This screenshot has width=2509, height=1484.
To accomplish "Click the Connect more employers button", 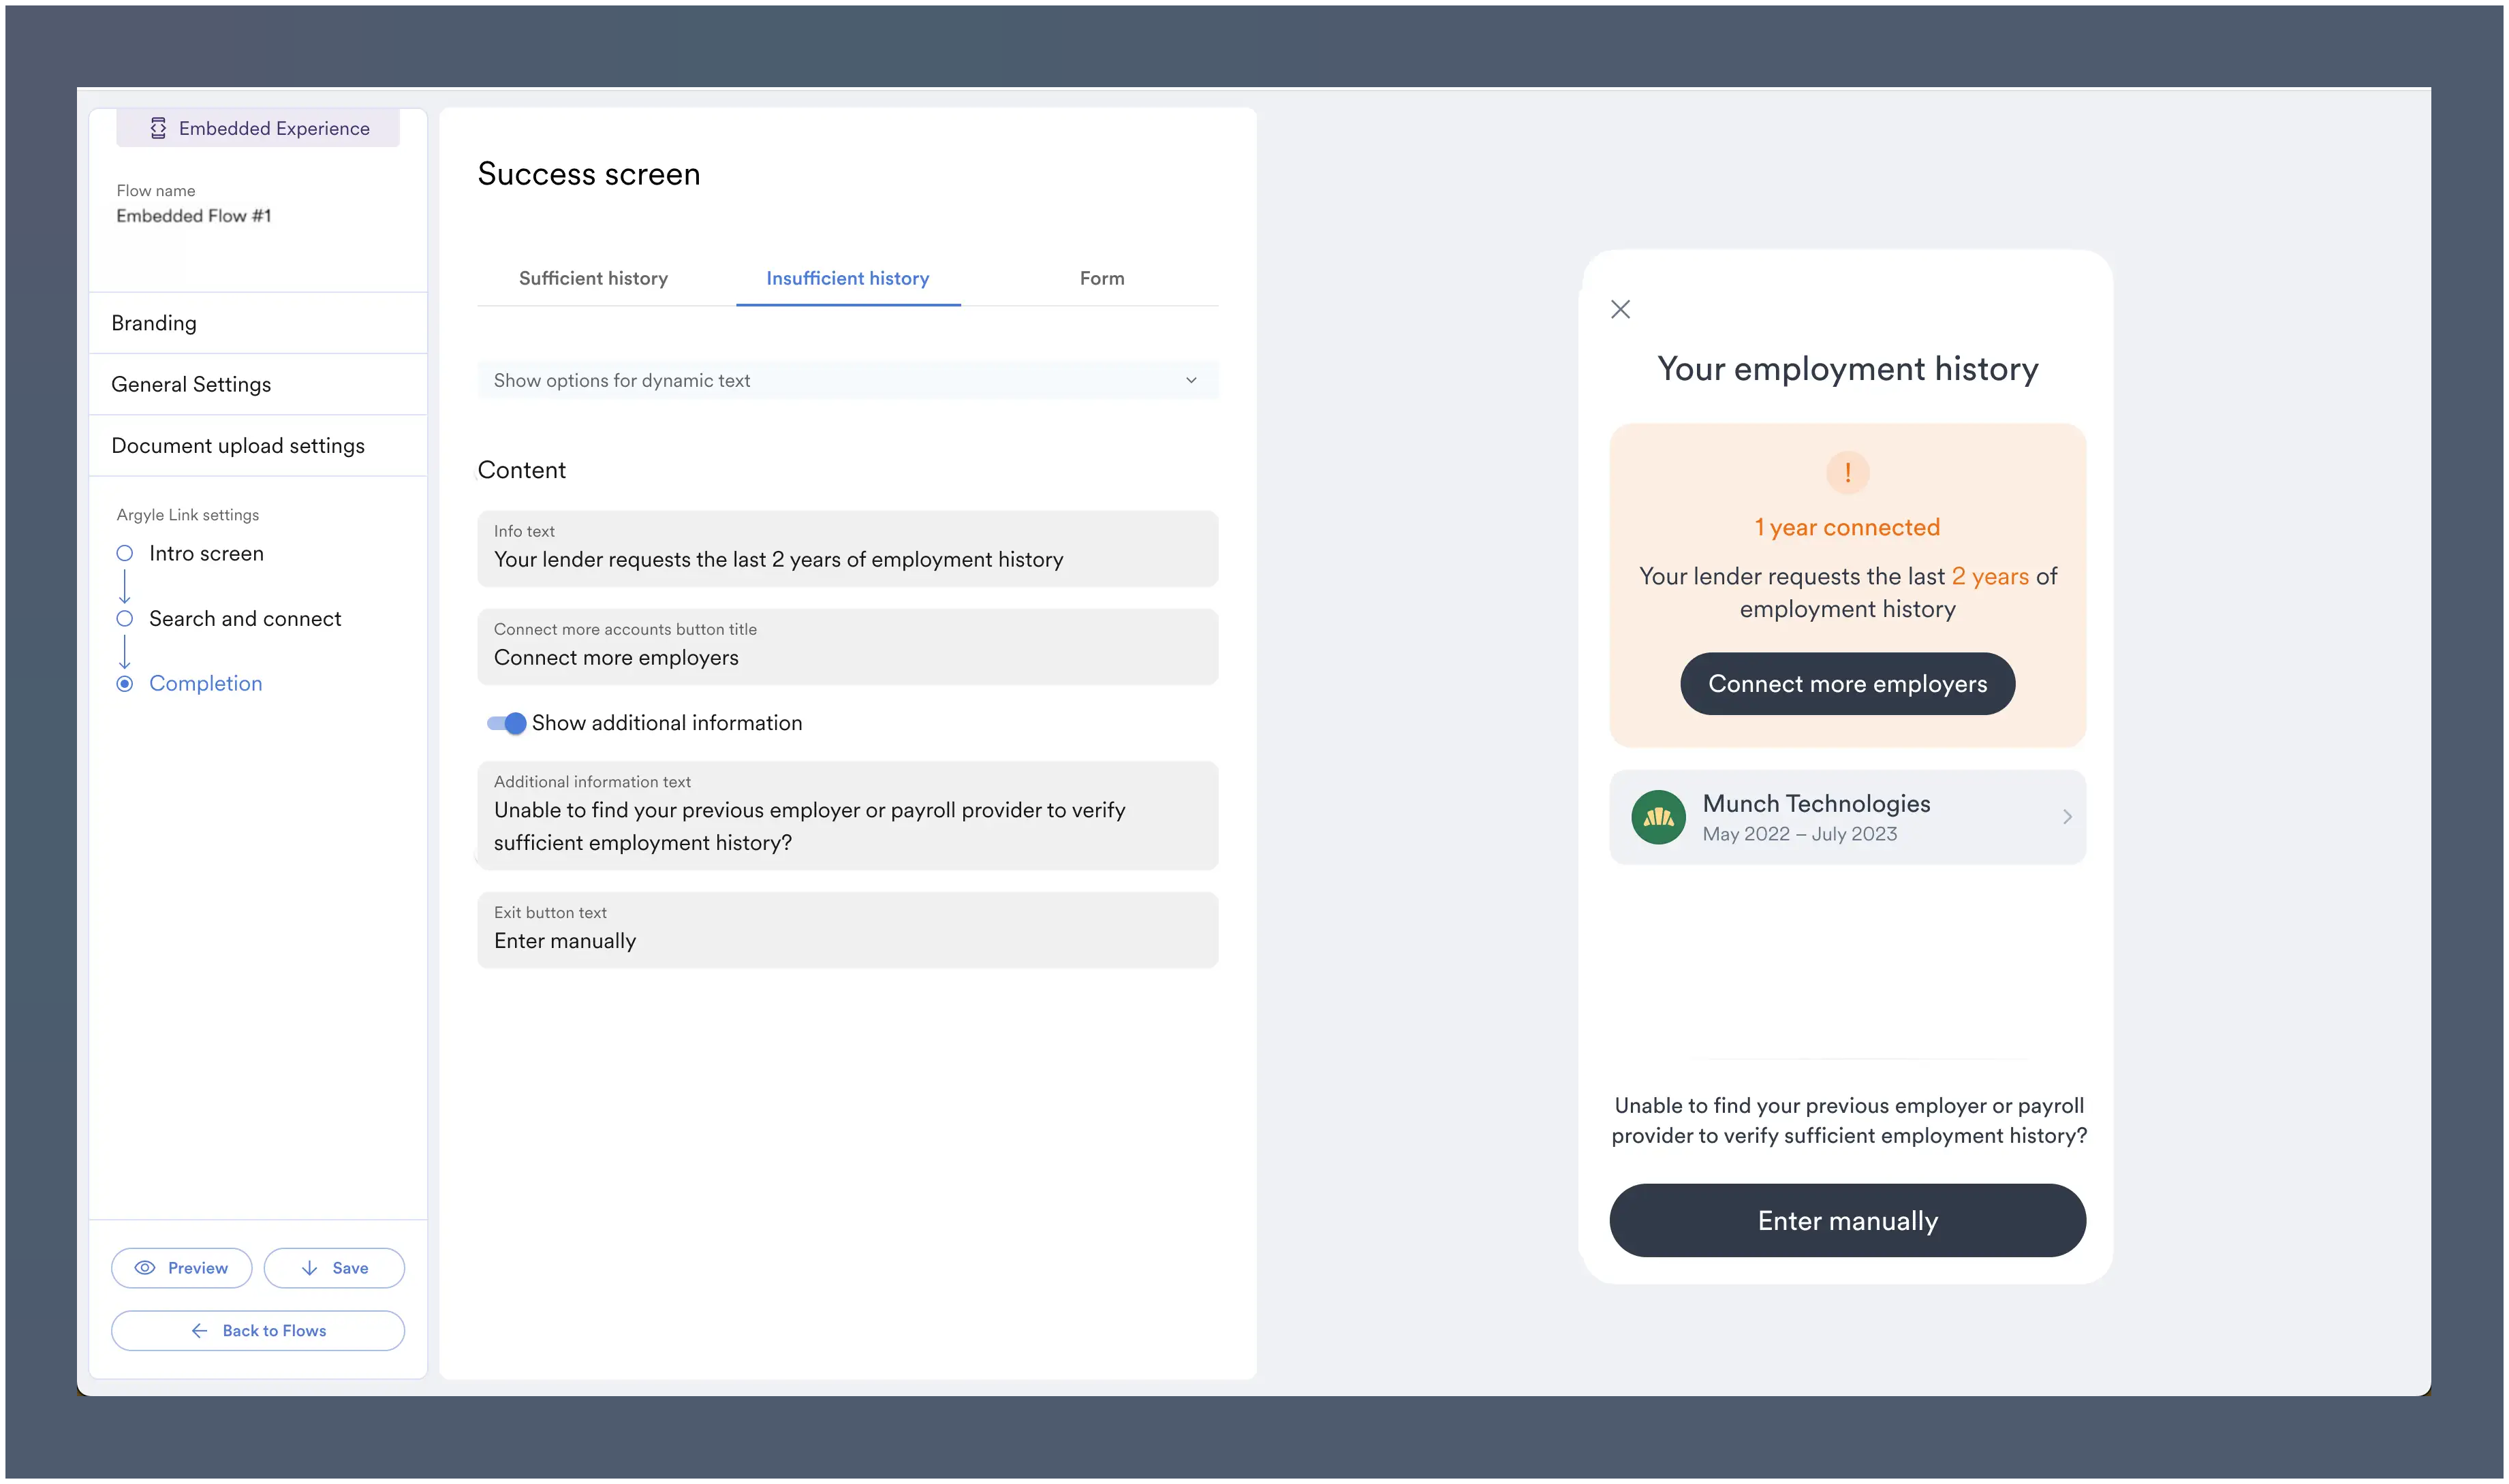I will click(1847, 684).
